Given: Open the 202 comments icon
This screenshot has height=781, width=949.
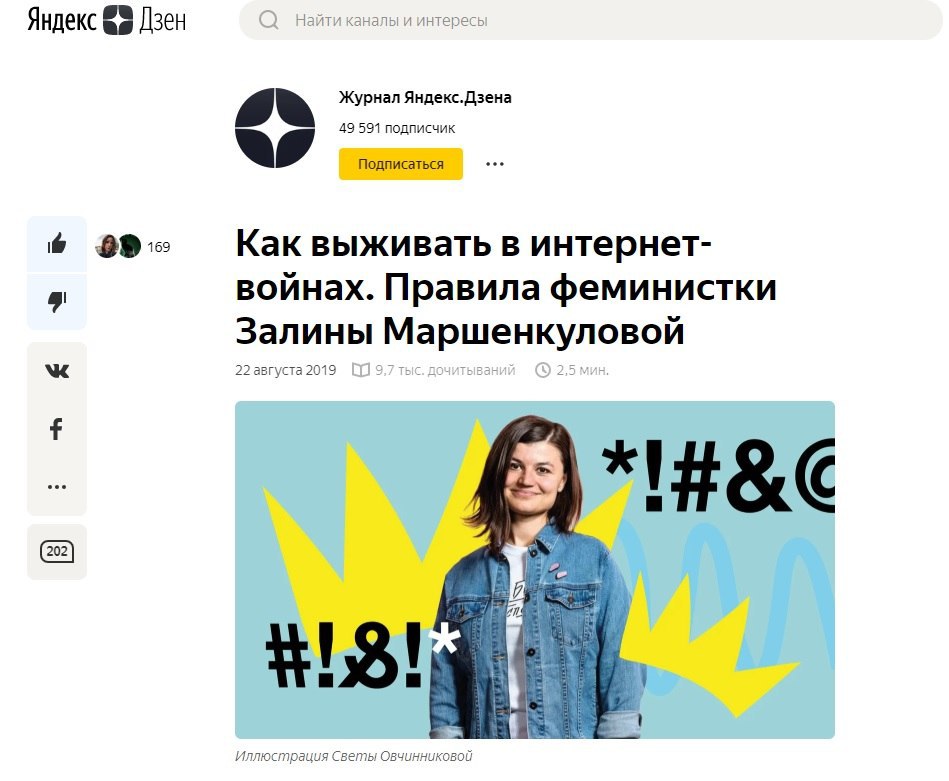Looking at the screenshot, I should [x=57, y=552].
